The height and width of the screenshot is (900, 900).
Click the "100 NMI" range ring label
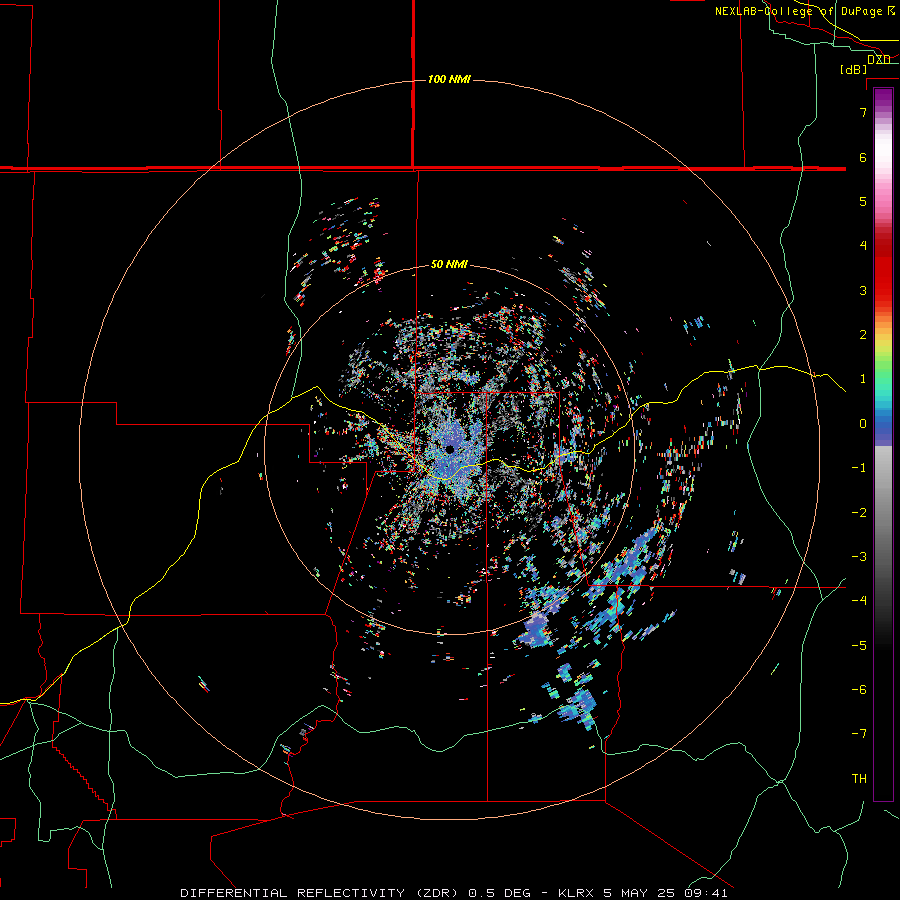[x=449, y=79]
